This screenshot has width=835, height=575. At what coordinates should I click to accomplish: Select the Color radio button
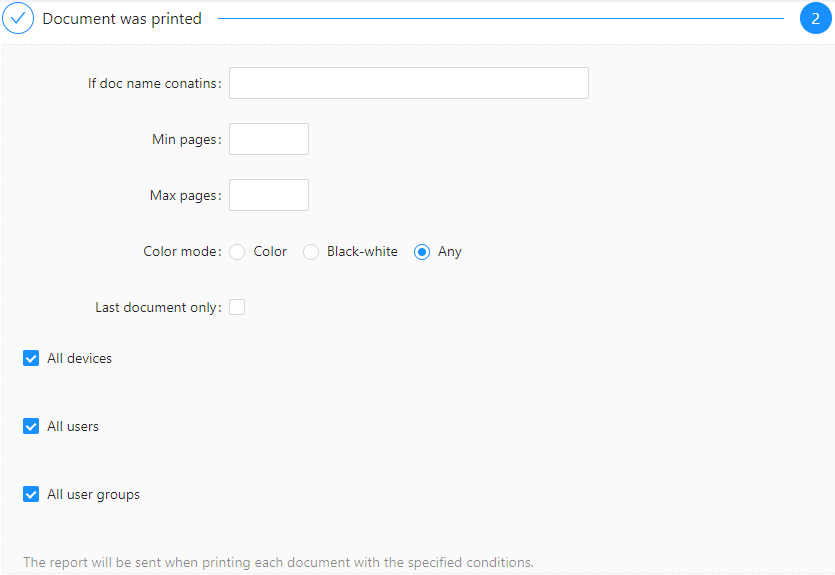[x=237, y=252]
